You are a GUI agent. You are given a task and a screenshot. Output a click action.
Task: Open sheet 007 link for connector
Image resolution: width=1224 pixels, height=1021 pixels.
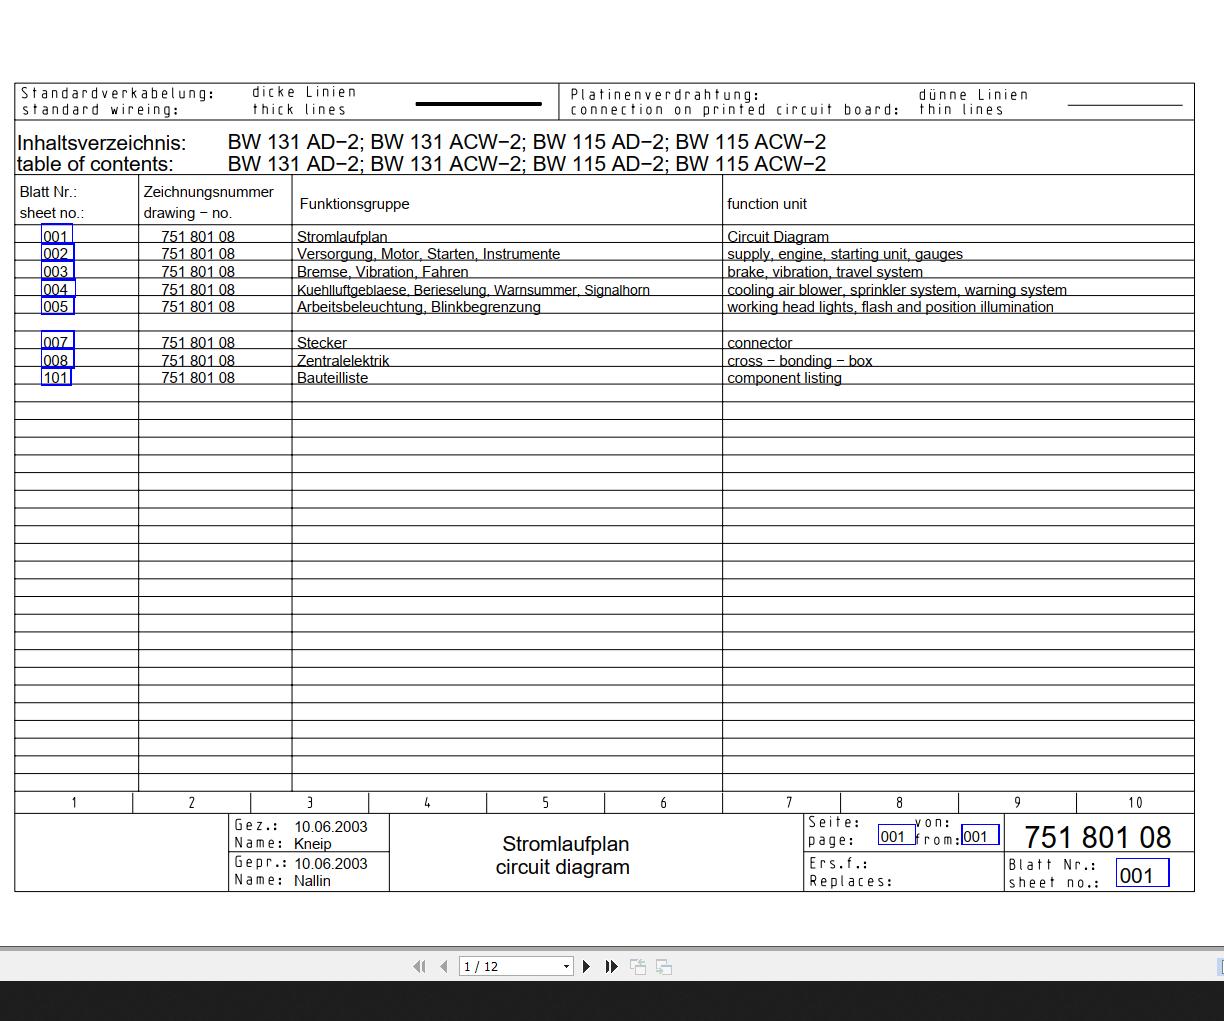pos(56,342)
